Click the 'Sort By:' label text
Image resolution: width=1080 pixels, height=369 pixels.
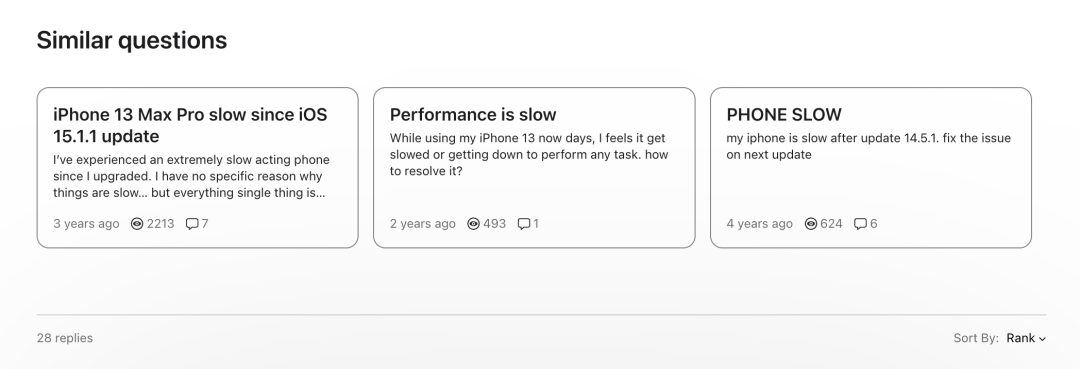976,338
